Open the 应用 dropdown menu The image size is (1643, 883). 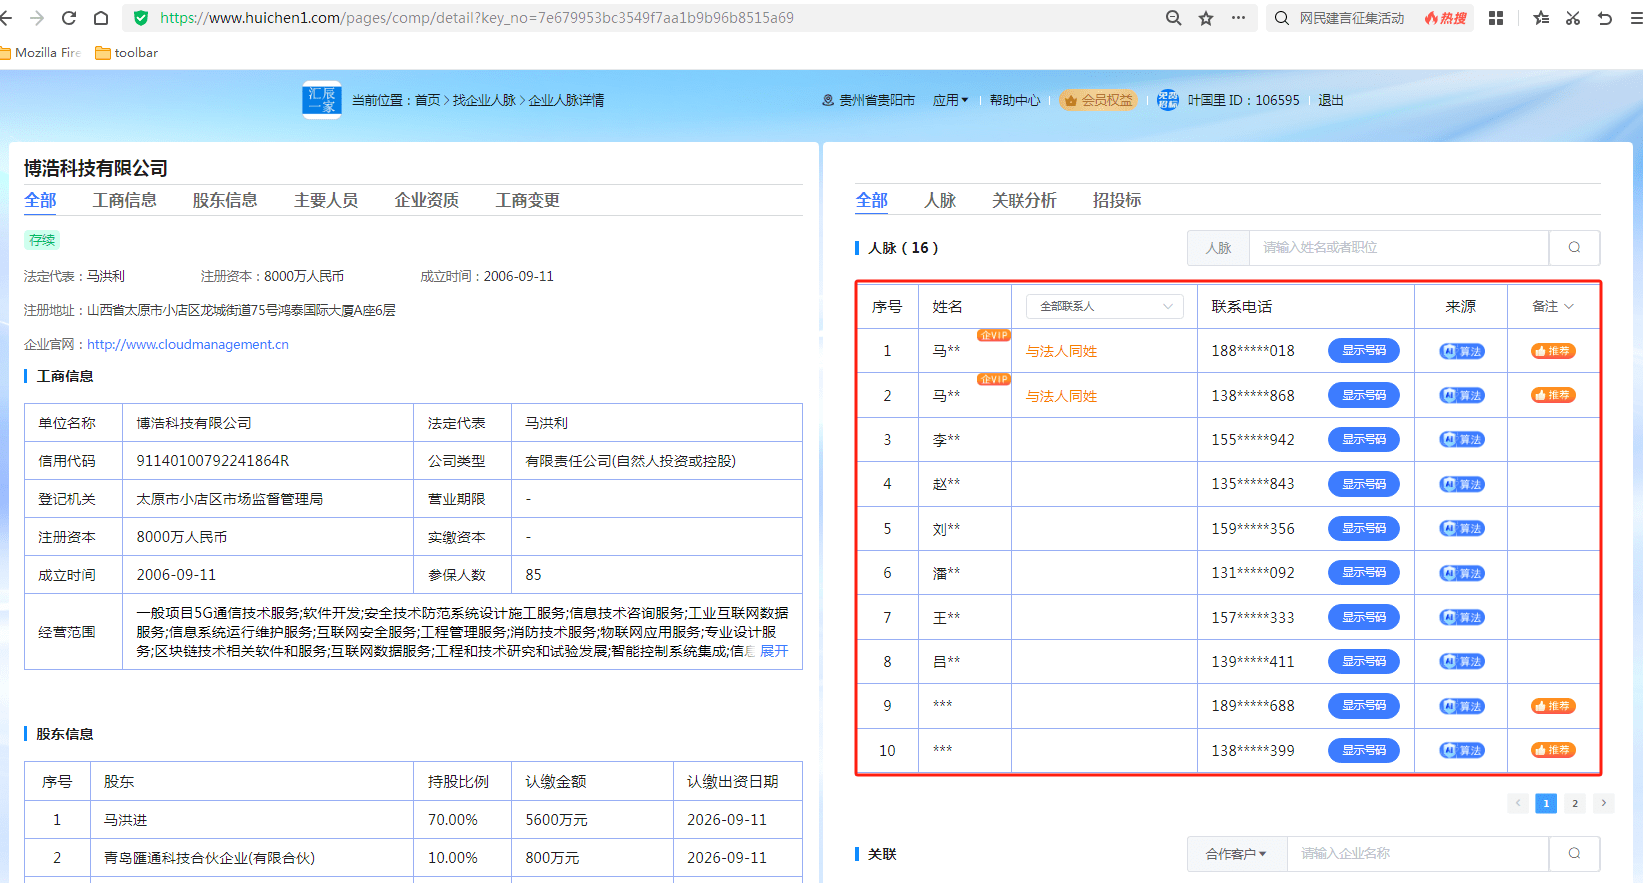point(950,100)
